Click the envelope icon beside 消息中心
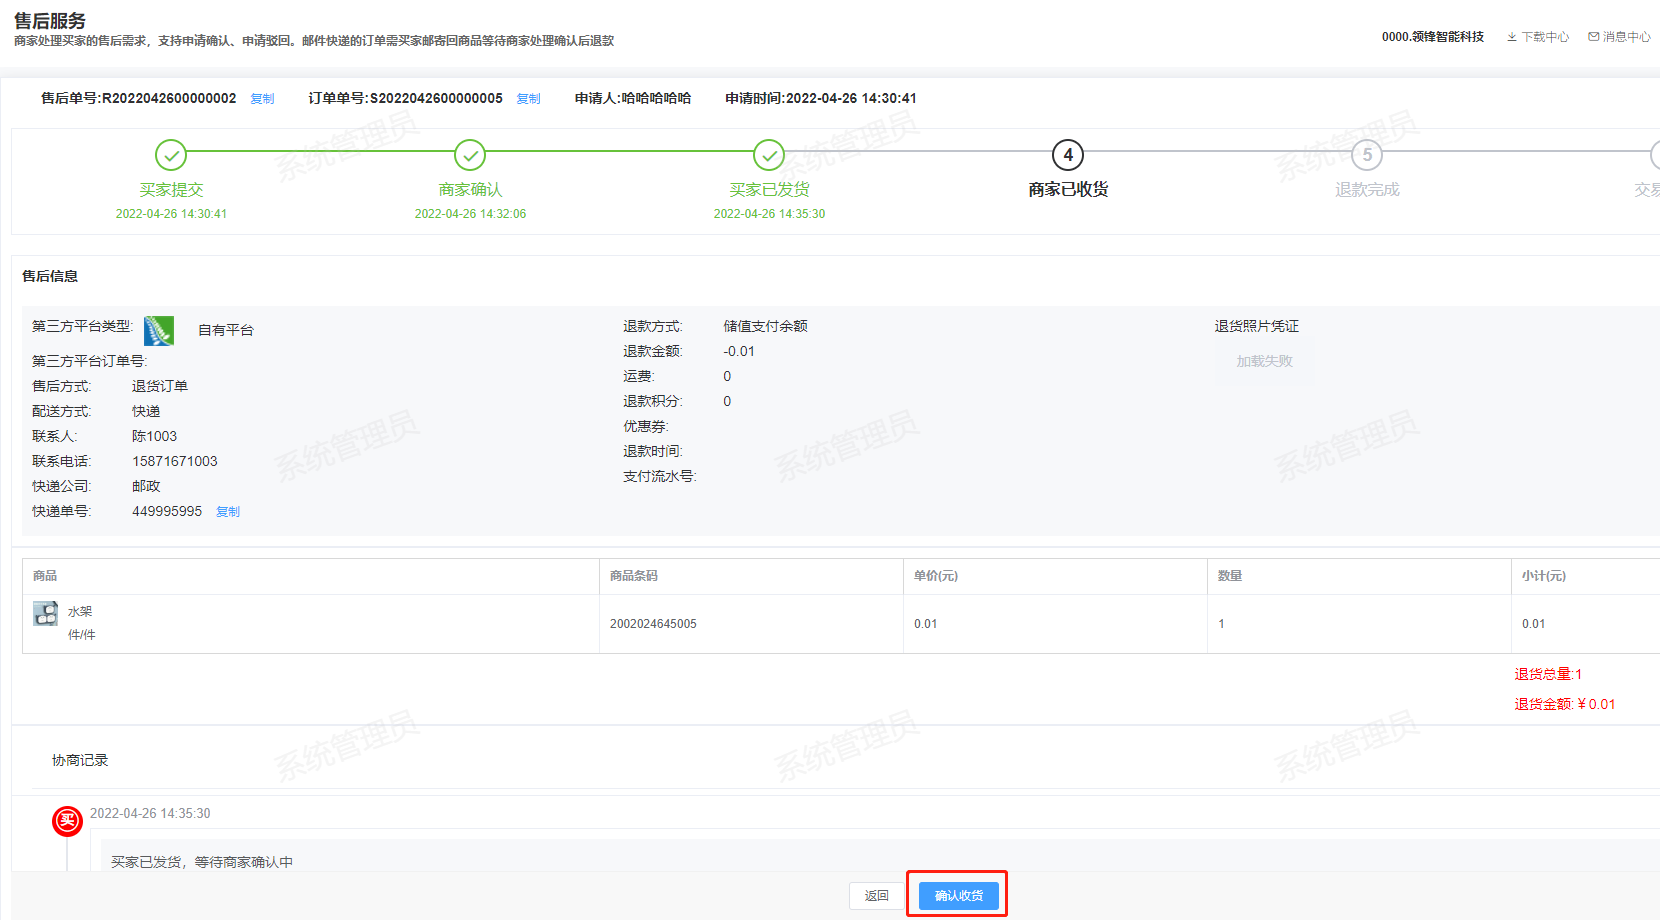Screen dimensions: 1660x920 (x=1594, y=37)
